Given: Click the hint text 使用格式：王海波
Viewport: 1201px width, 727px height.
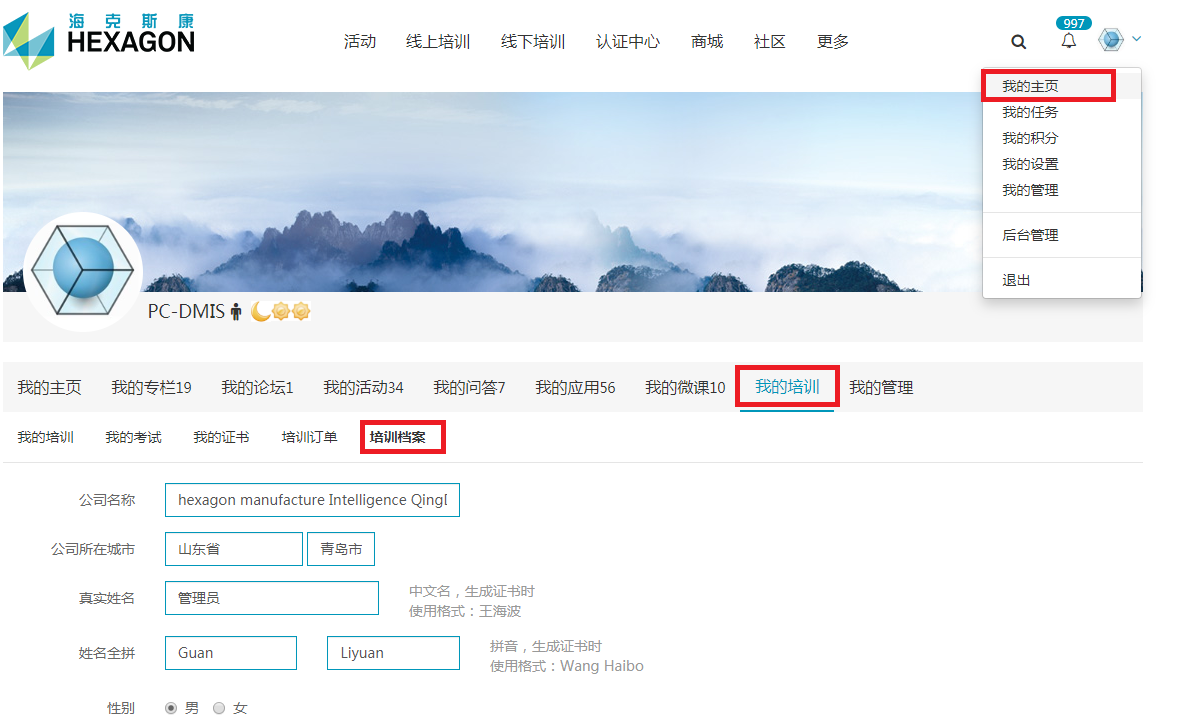Looking at the screenshot, I should 465,611.
